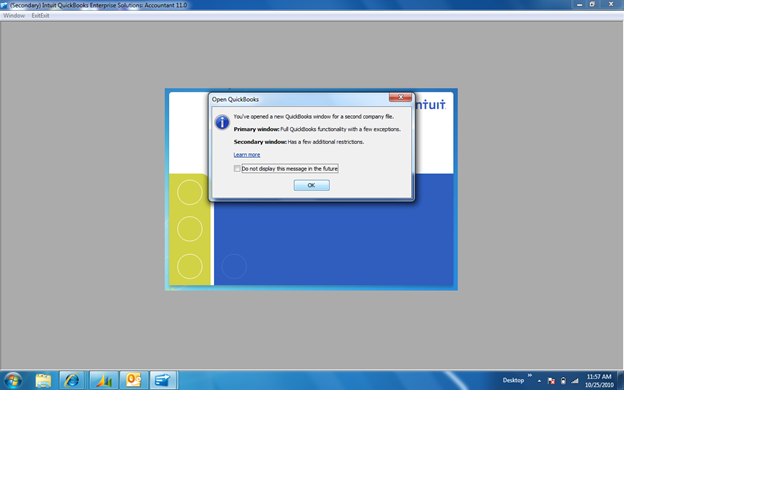Click the Show desktop strip at the taskbar end
This screenshot has height=480, width=768.
[621, 380]
